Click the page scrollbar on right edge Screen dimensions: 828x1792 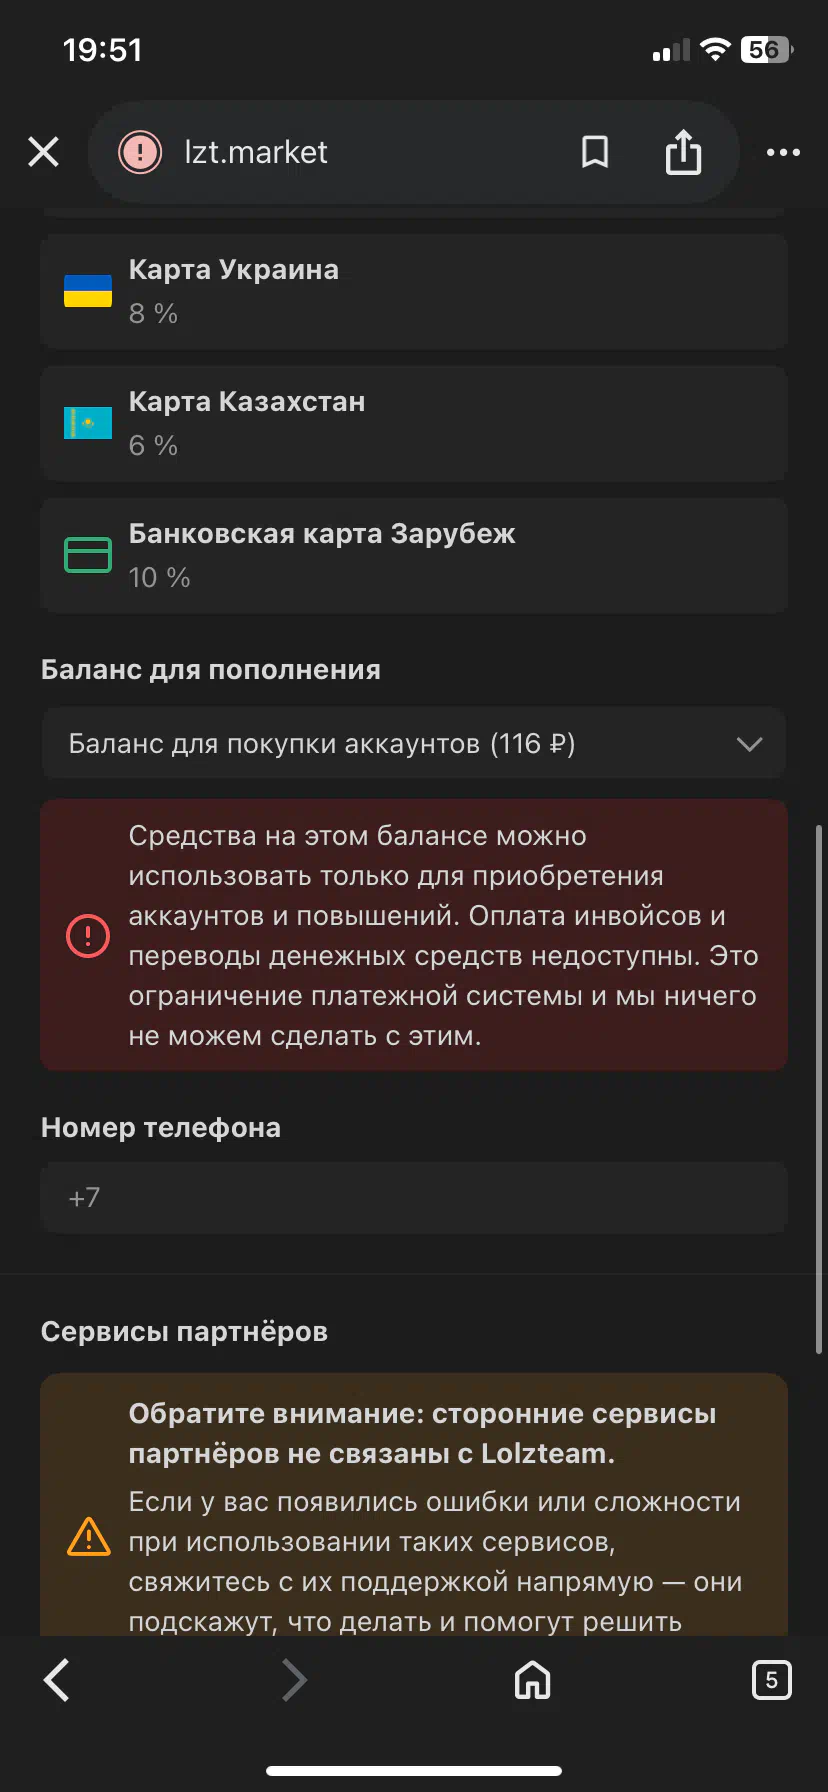[x=819, y=1088]
